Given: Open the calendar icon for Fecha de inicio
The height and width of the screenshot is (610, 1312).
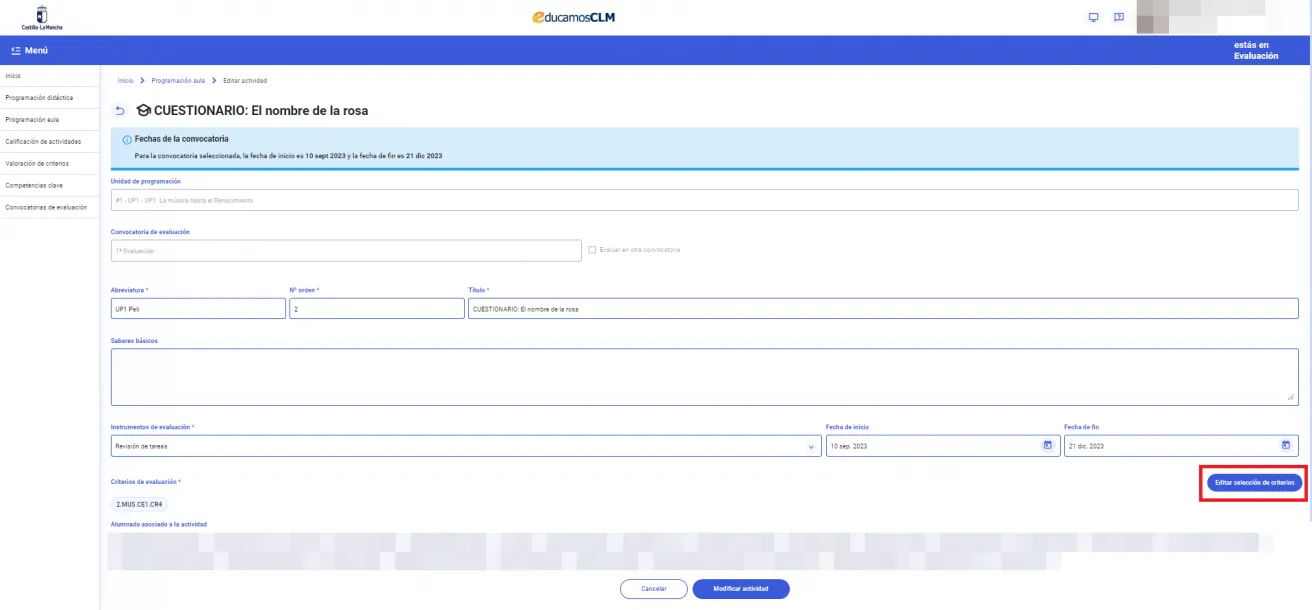Looking at the screenshot, I should [x=1047, y=445].
